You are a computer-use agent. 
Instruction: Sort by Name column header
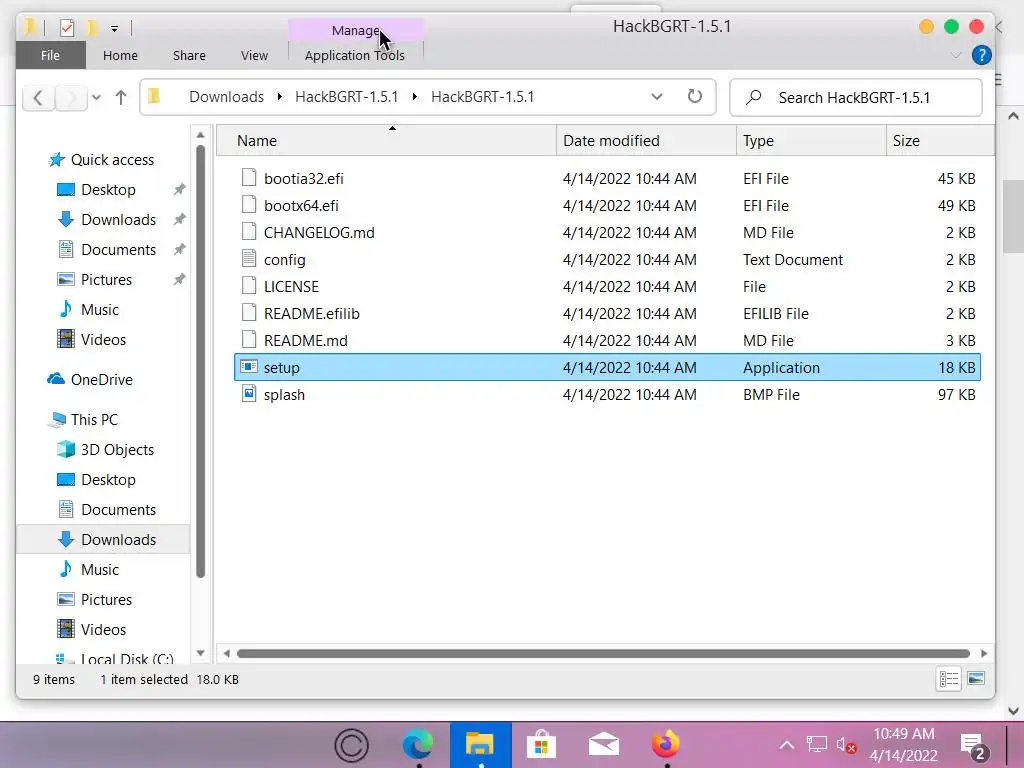tap(386, 141)
